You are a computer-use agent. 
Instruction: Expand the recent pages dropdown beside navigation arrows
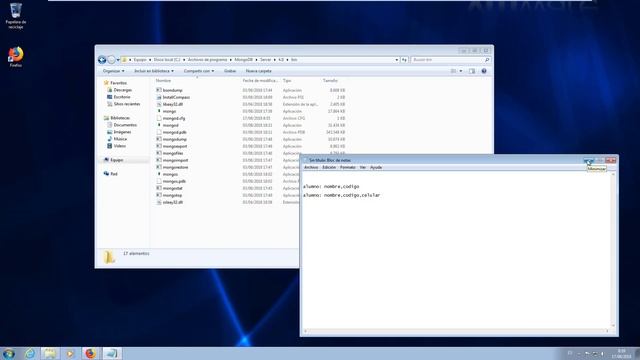(118, 60)
